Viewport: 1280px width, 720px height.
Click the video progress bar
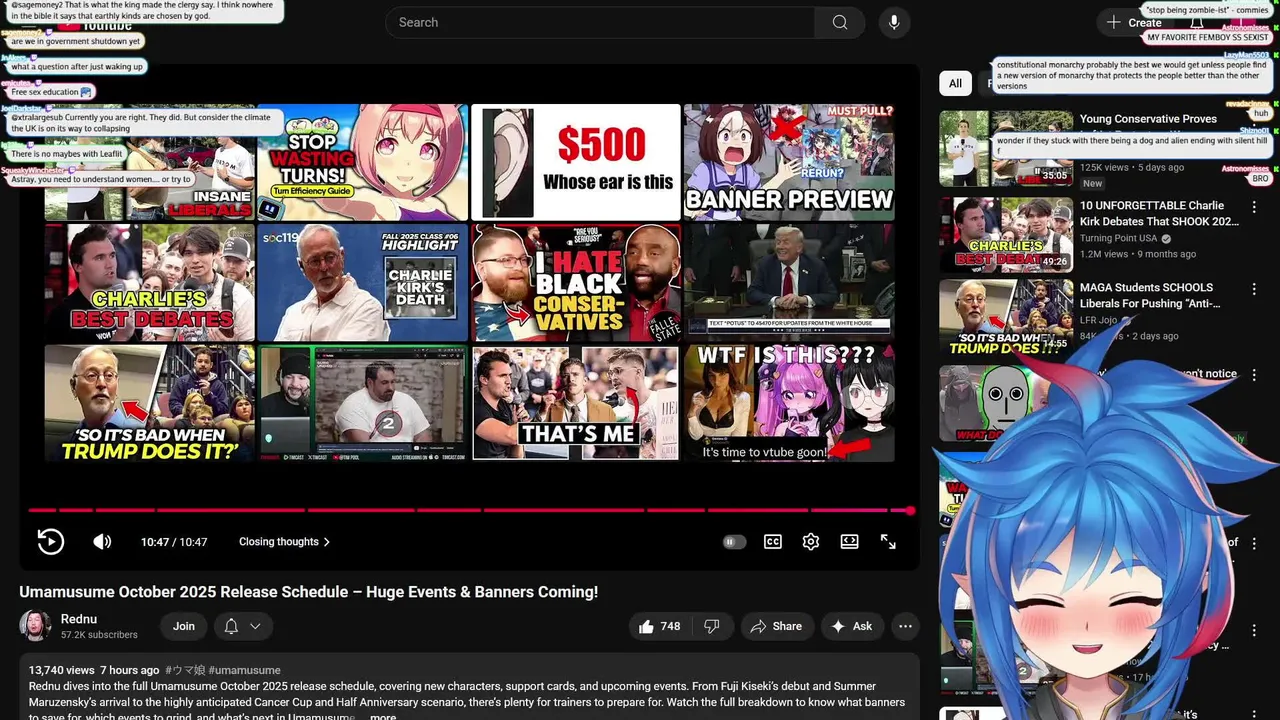pos(469,510)
